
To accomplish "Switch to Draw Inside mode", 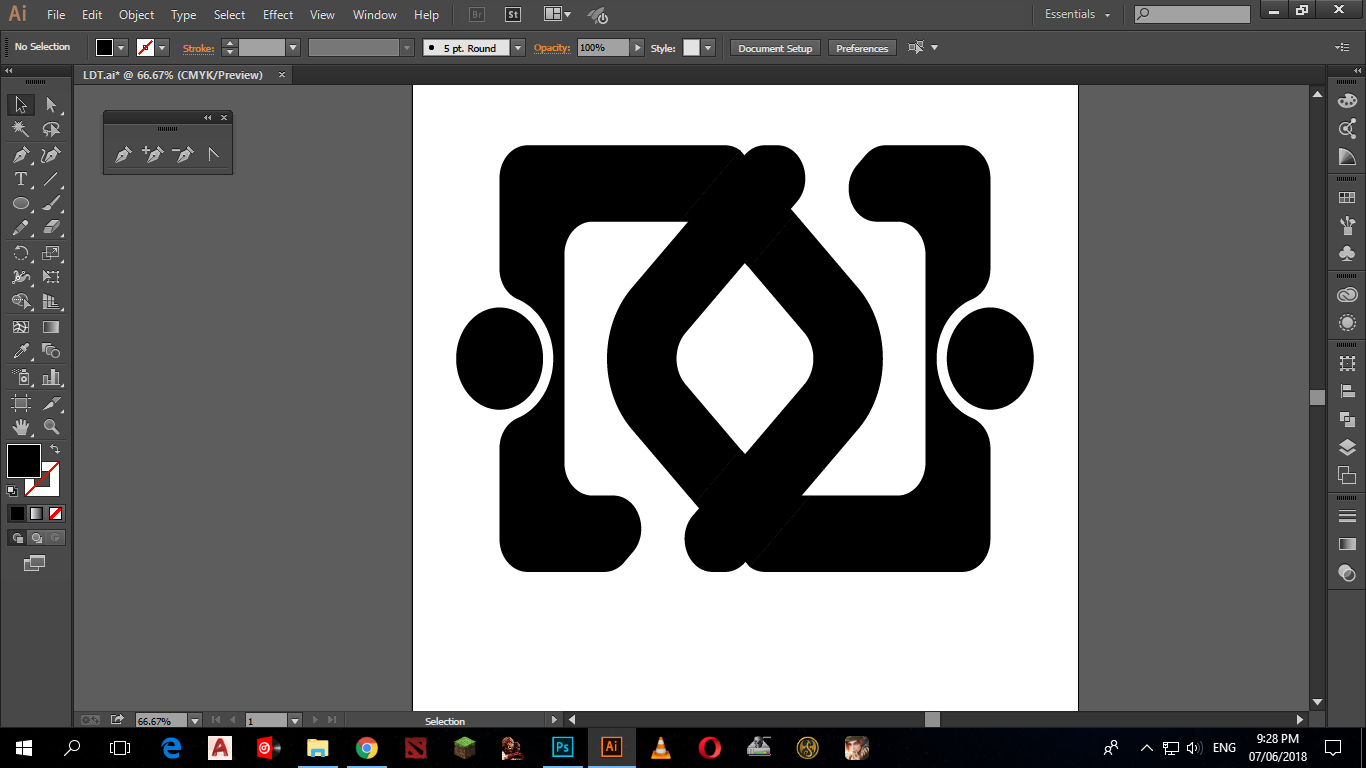I will (56, 538).
